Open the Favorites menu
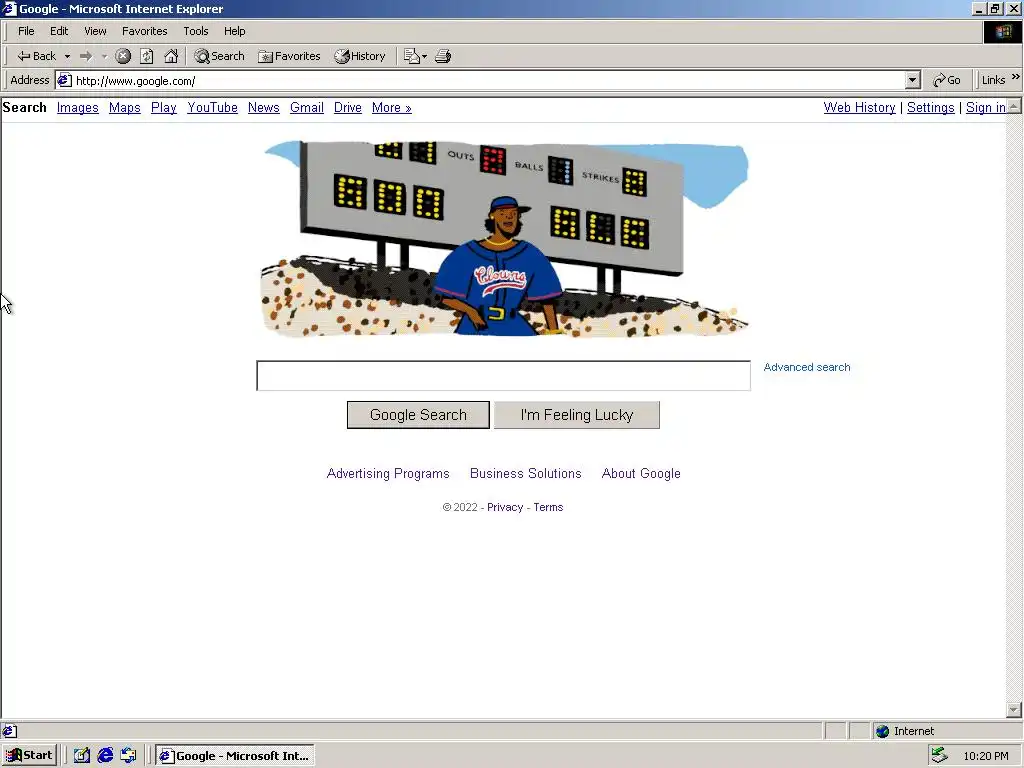This screenshot has height=768, width=1024. coord(144,31)
